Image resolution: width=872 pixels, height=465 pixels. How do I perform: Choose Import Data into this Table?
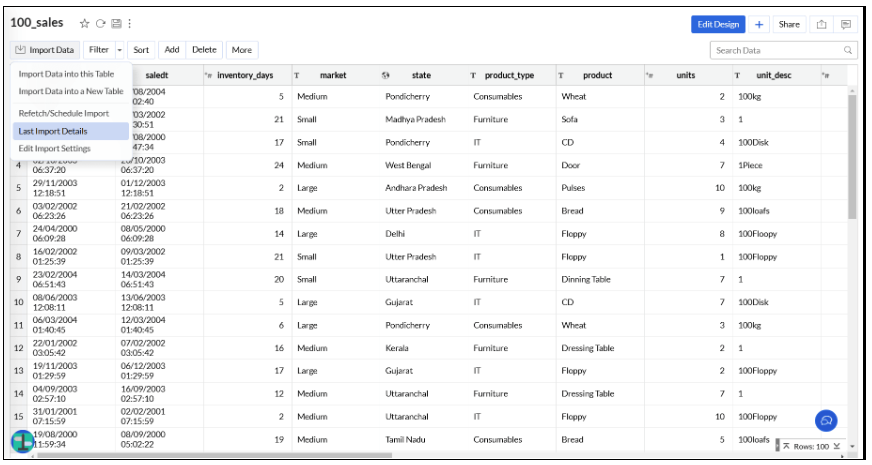(66, 74)
